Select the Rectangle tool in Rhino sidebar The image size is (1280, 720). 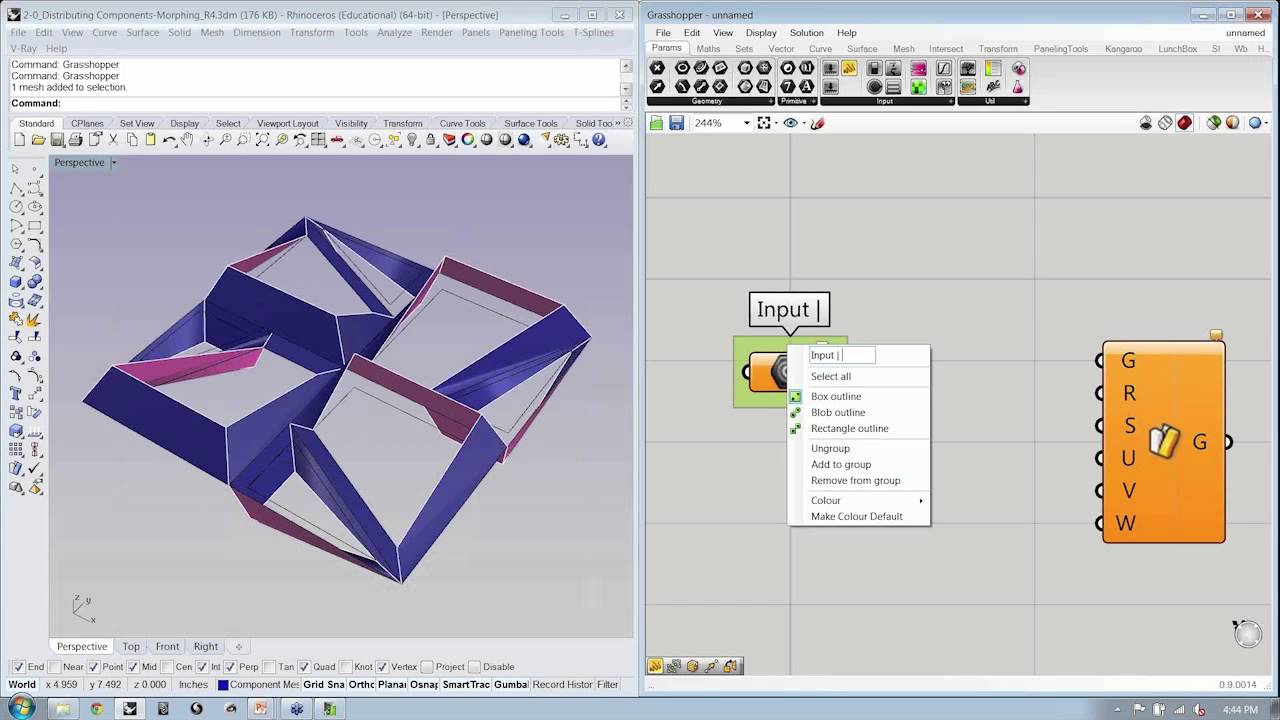pos(34,224)
